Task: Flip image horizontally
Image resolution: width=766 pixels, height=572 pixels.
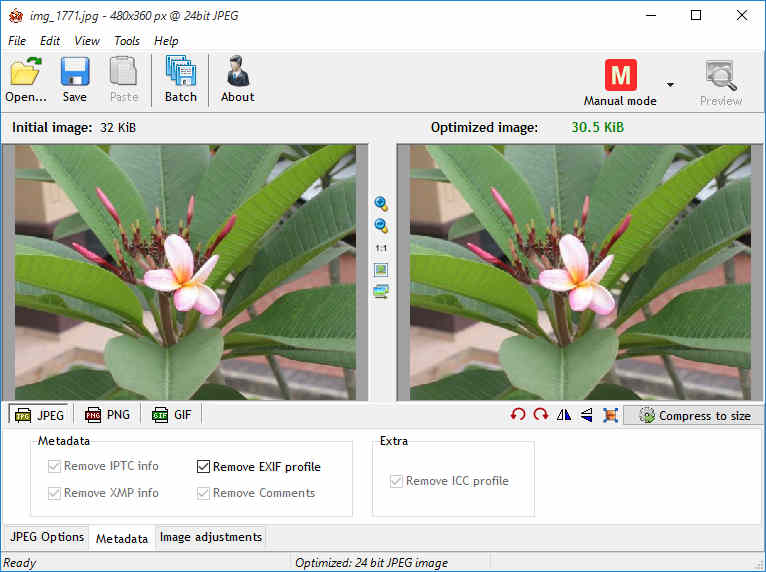Action: click(x=564, y=415)
